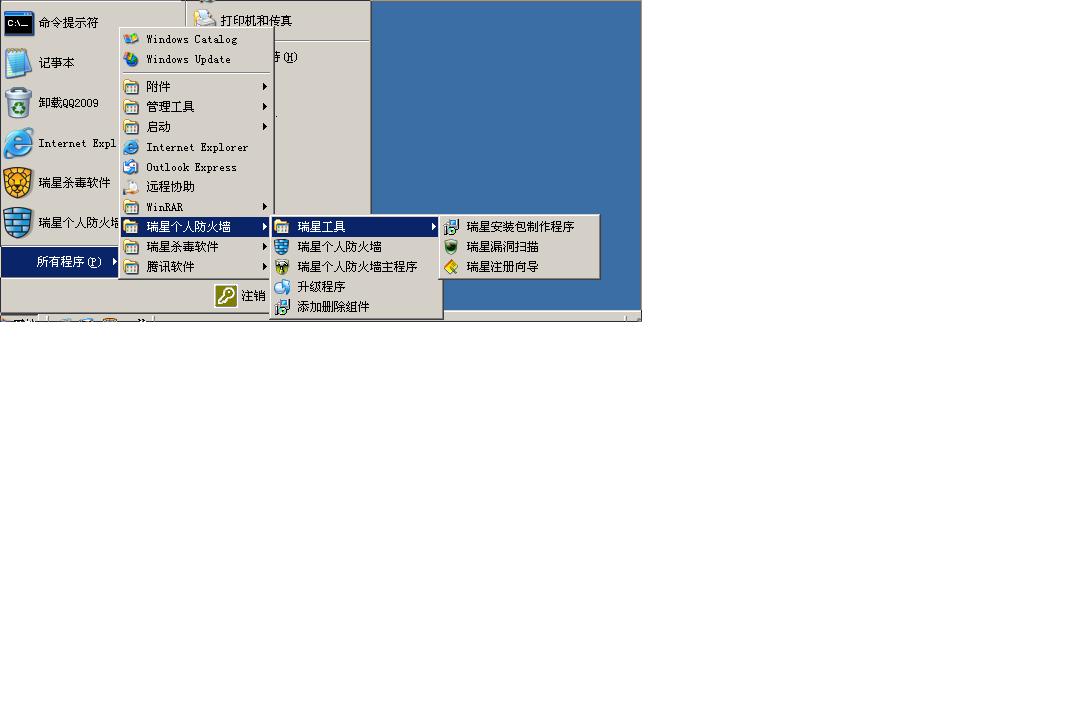This screenshot has height=708, width=1090.
Task: Click Internet Explorer icon in programs list
Action: [131, 147]
